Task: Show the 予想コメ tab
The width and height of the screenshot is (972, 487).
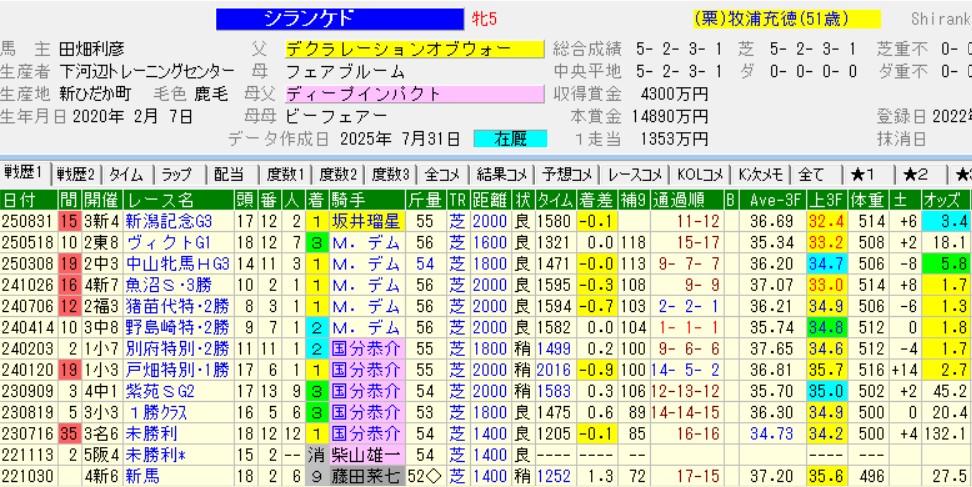Action: click(x=567, y=173)
